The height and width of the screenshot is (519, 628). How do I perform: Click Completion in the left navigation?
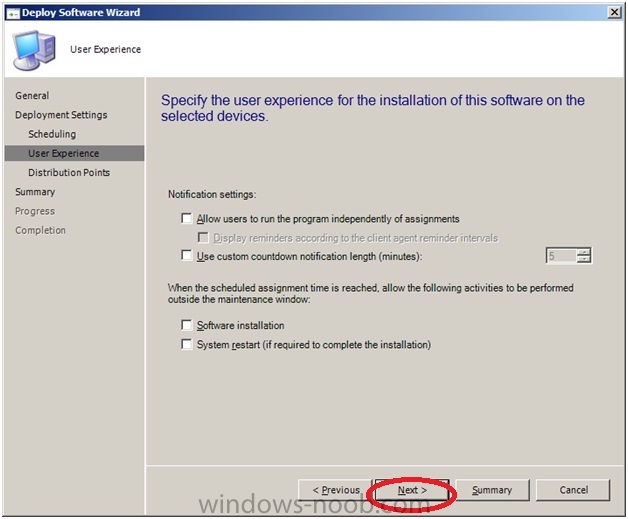[x=40, y=230]
